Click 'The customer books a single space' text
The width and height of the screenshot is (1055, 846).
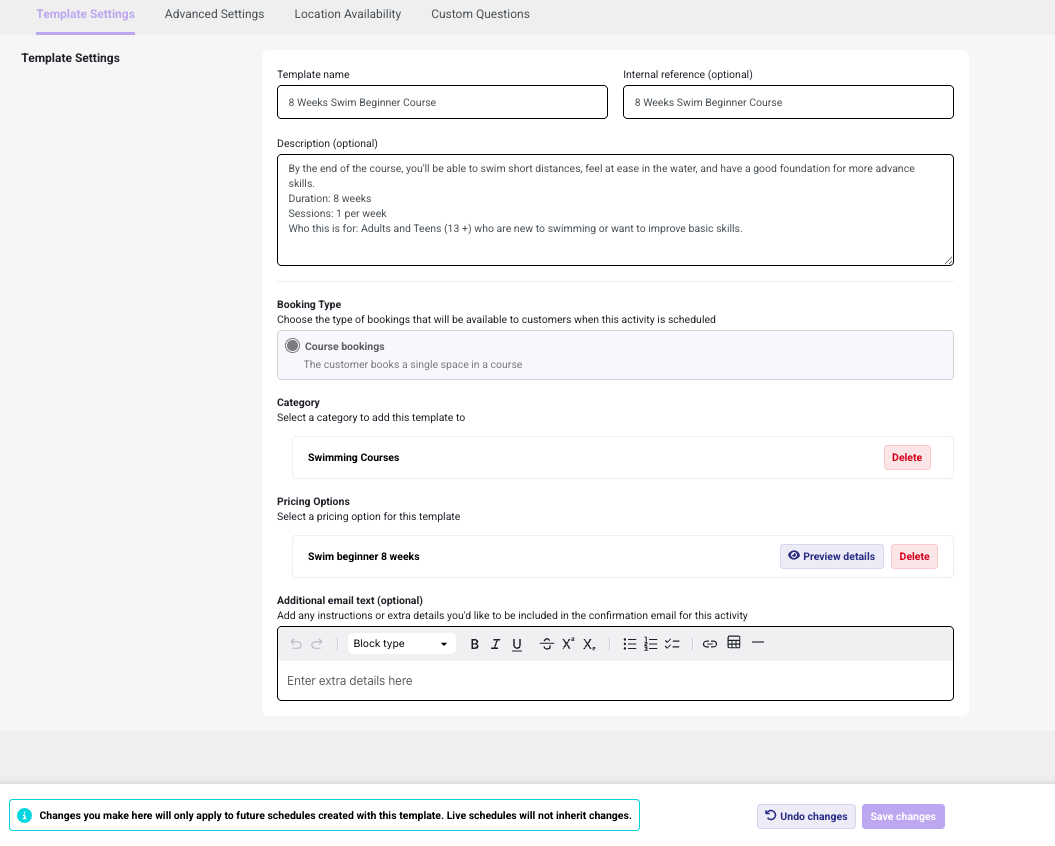click(x=412, y=364)
